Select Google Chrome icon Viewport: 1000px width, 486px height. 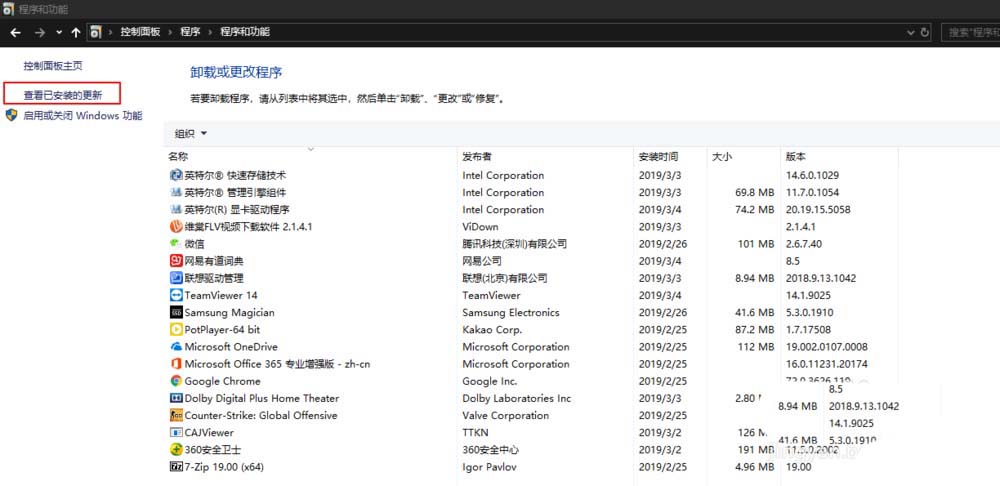pos(176,381)
